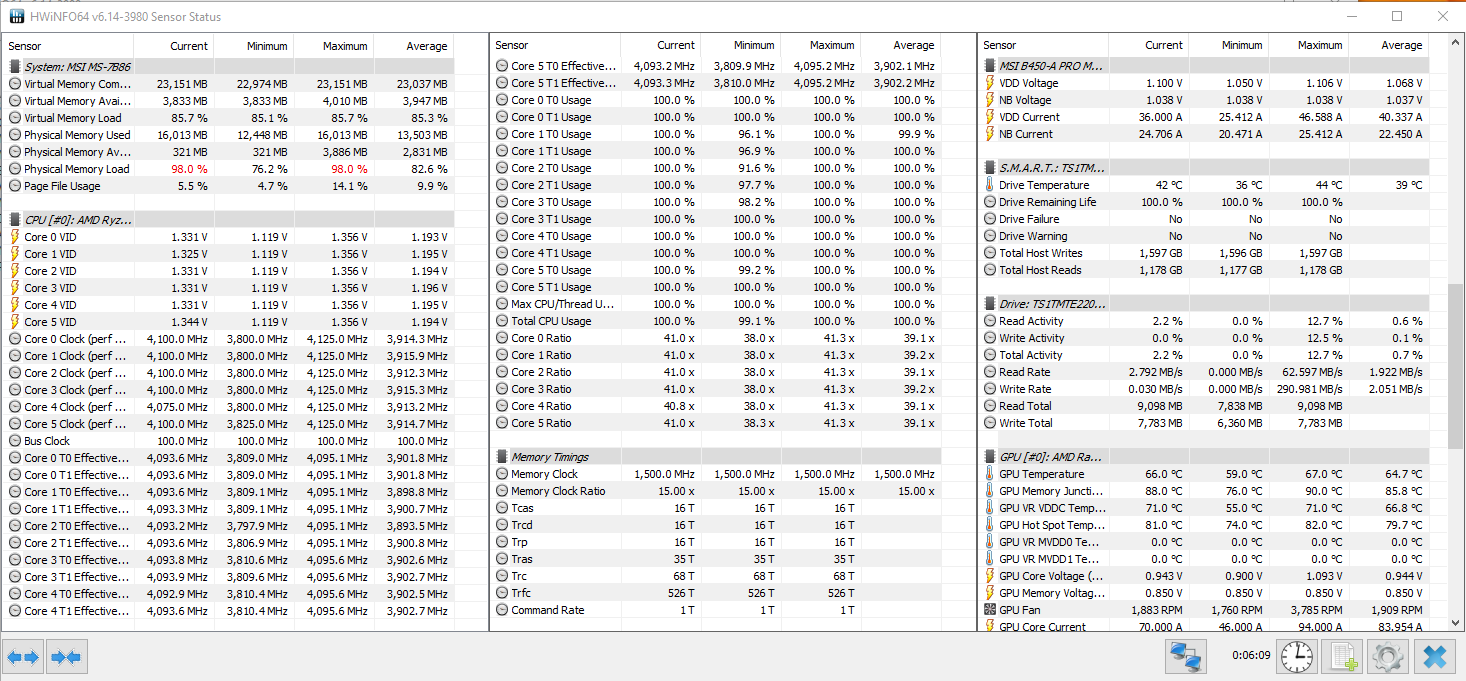The width and height of the screenshot is (1466, 681).
Task: Click the scrollbar up arrow at top right
Action: point(1455,44)
